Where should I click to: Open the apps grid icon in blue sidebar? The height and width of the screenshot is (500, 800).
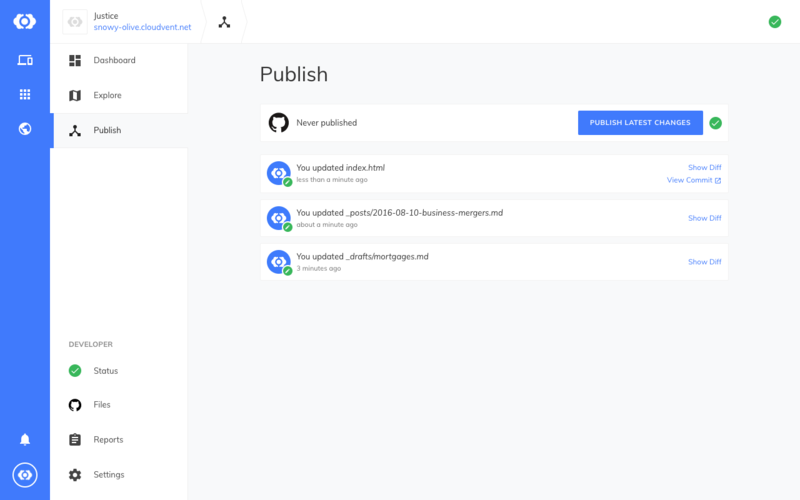[24, 94]
